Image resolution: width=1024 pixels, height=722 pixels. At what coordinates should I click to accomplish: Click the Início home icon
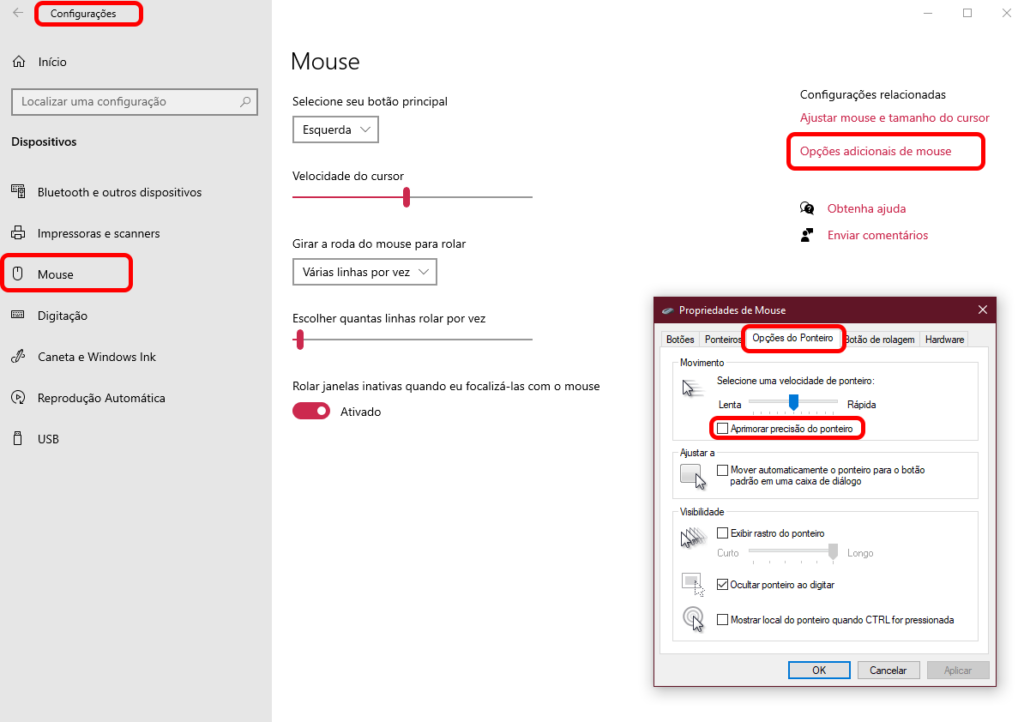19,62
